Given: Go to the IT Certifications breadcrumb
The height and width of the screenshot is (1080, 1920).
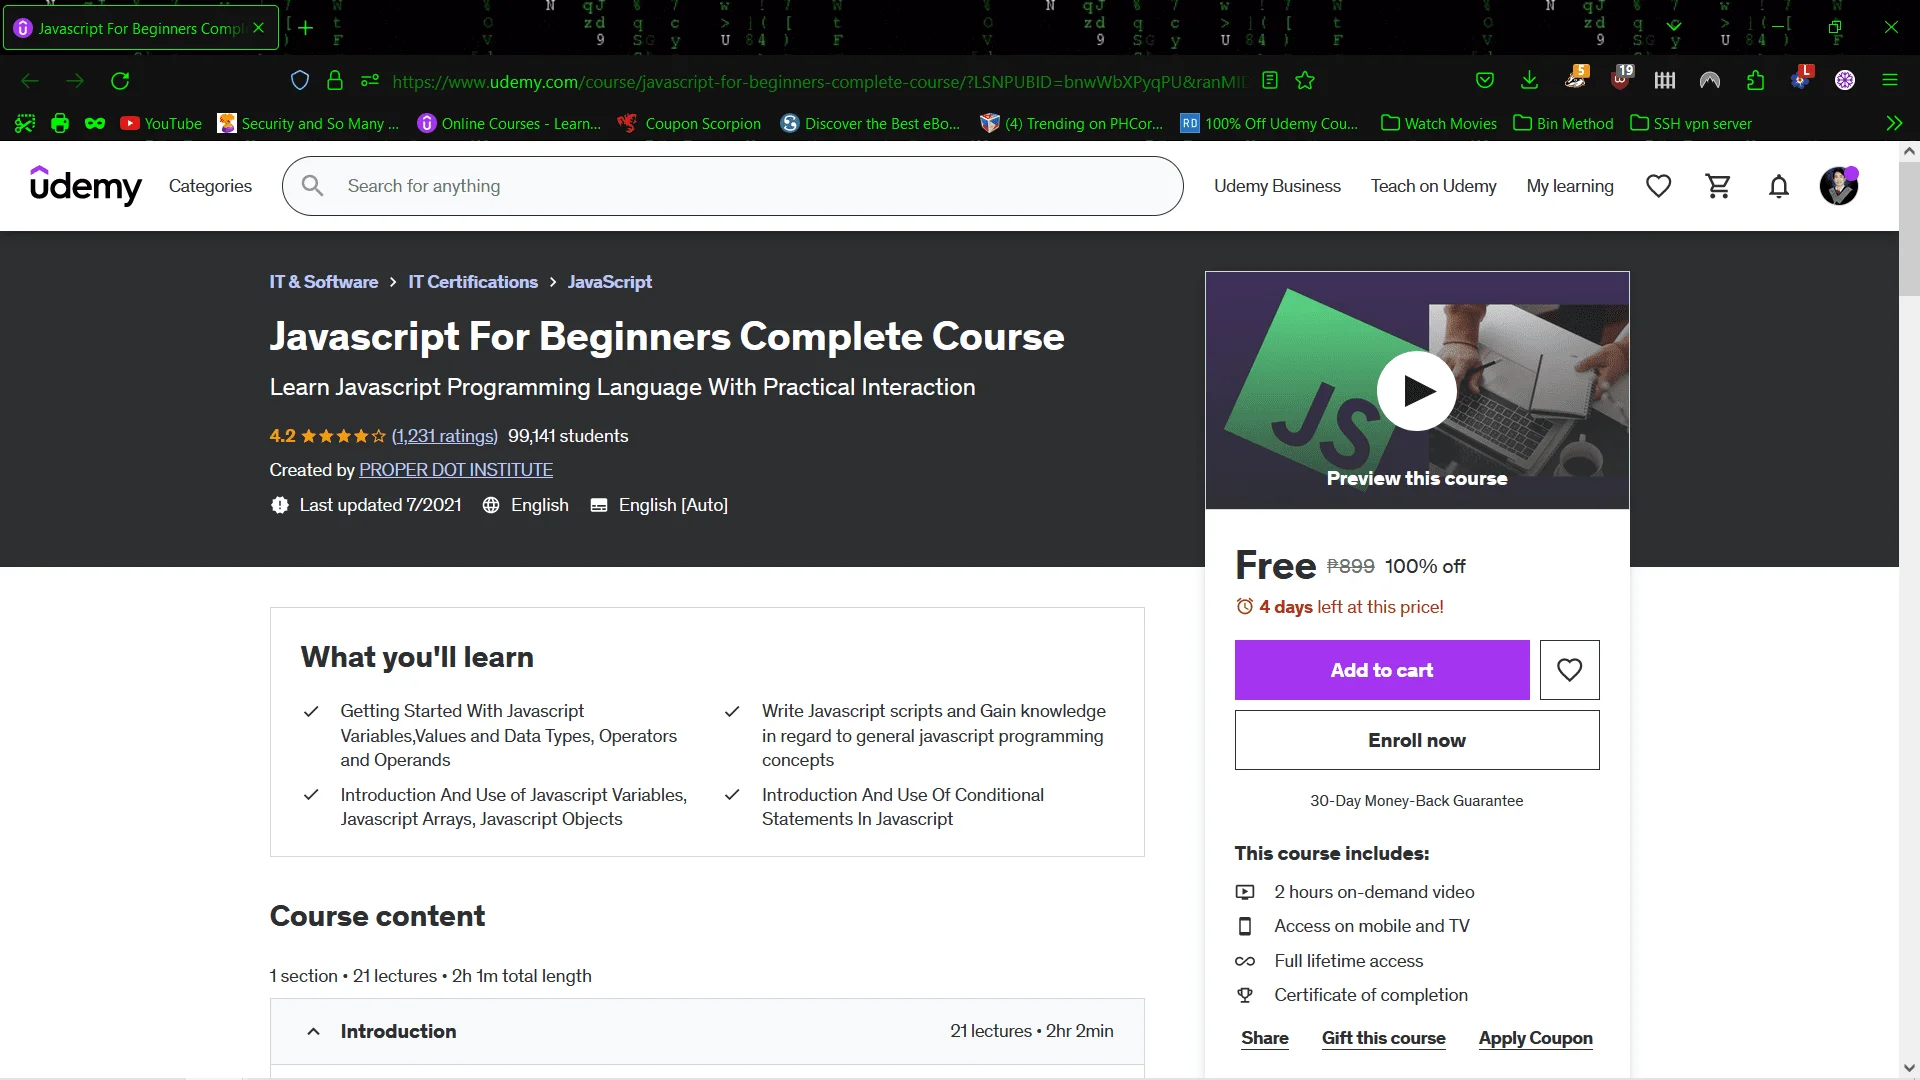Looking at the screenshot, I should (x=473, y=282).
